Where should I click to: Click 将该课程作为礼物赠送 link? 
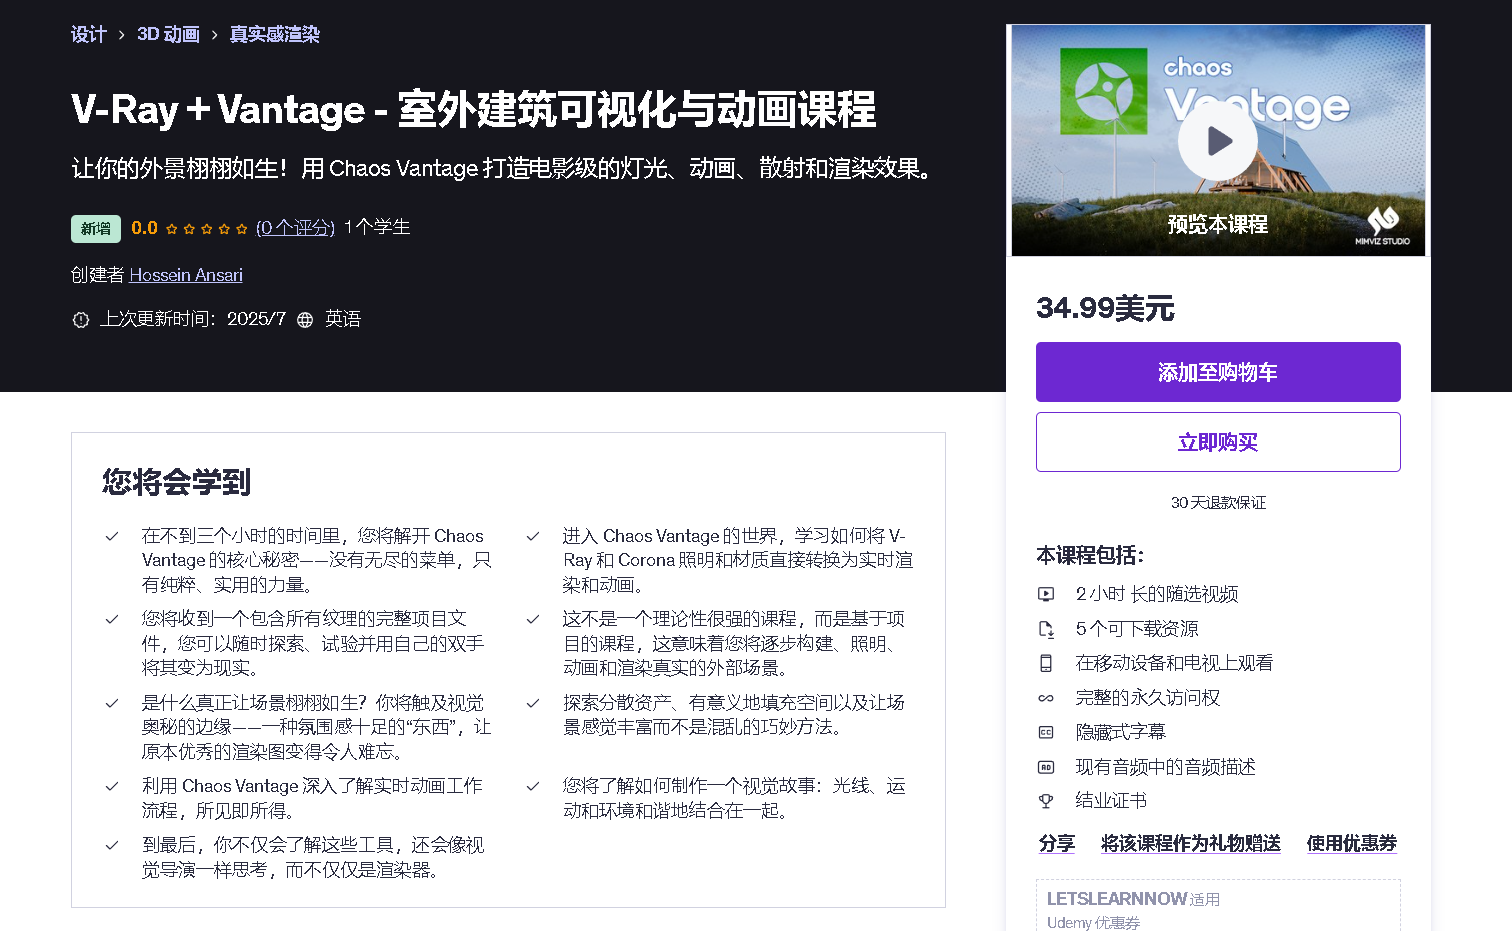point(1191,844)
